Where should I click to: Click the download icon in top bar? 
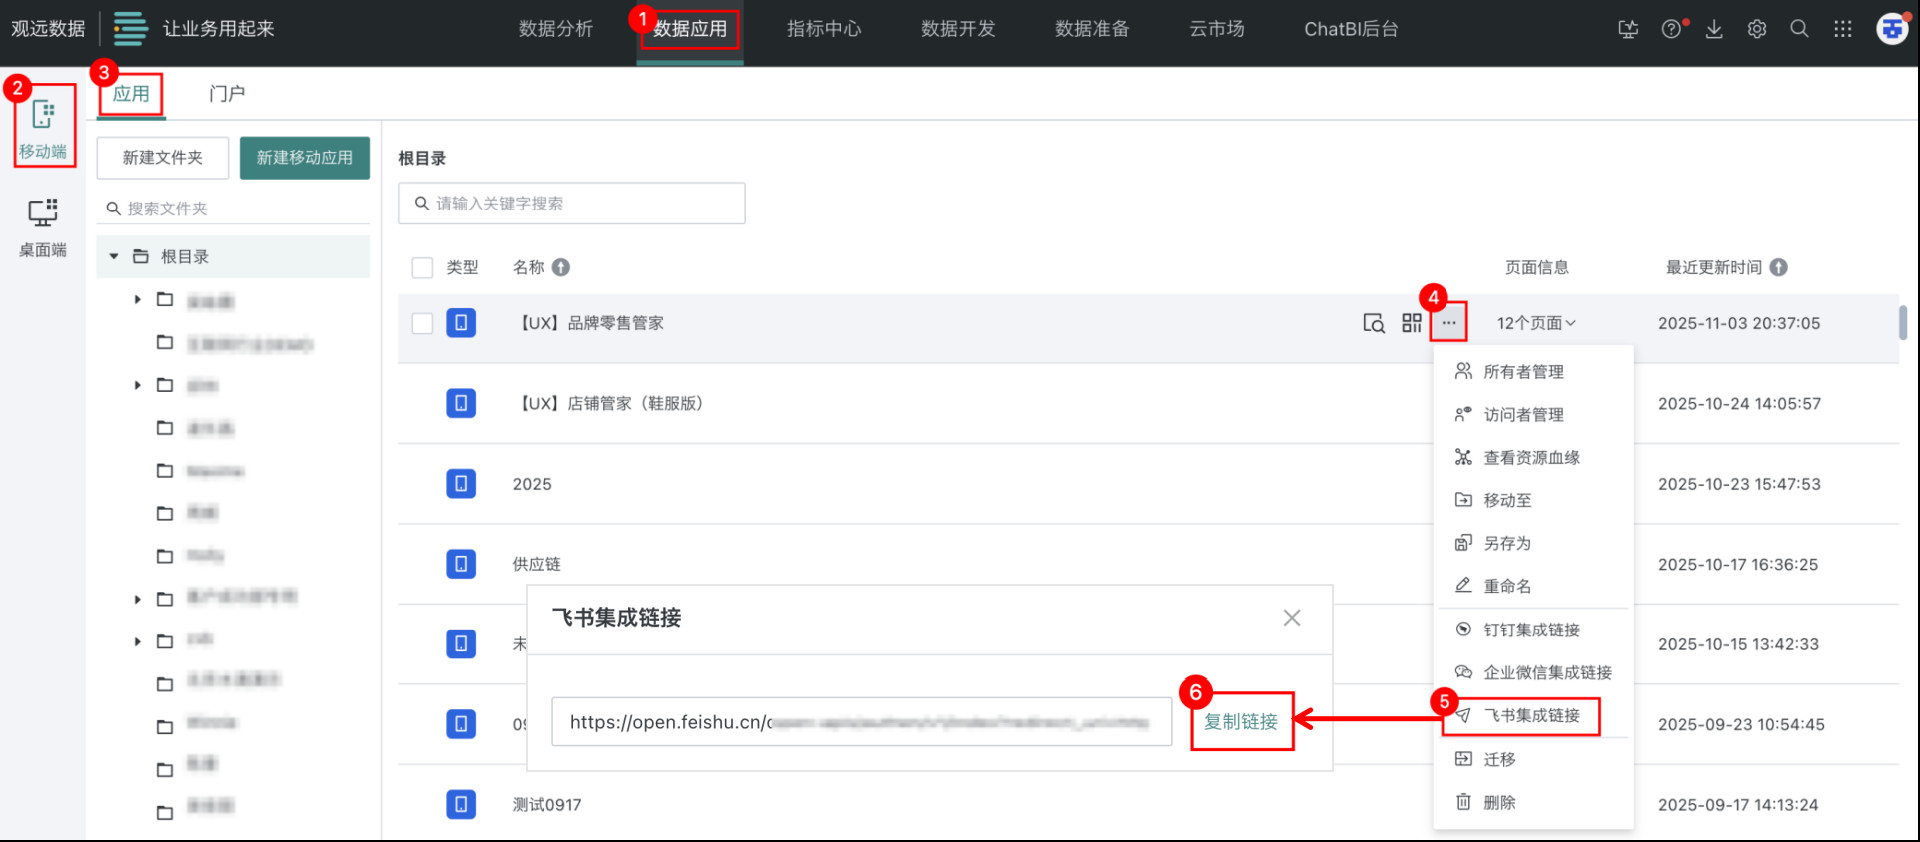pyautogui.click(x=1714, y=29)
